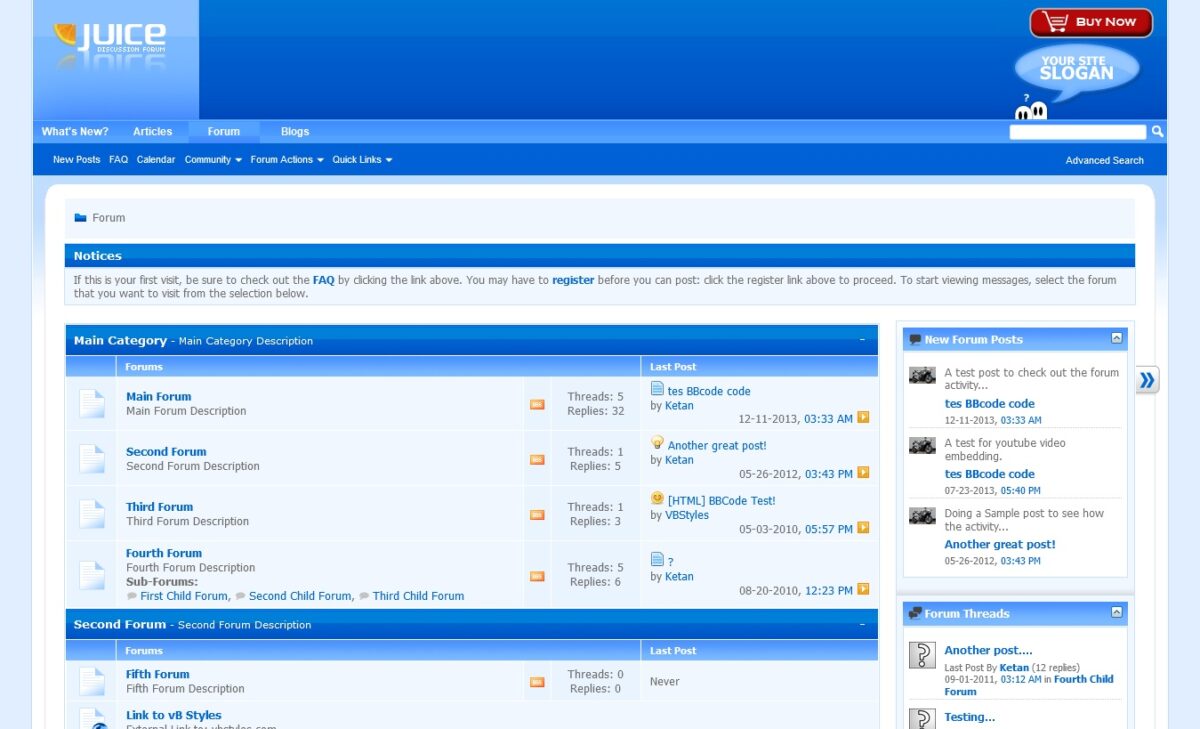Toggle the New Forum Posts panel collapsed
The height and width of the screenshot is (729, 1200).
pos(1115,338)
